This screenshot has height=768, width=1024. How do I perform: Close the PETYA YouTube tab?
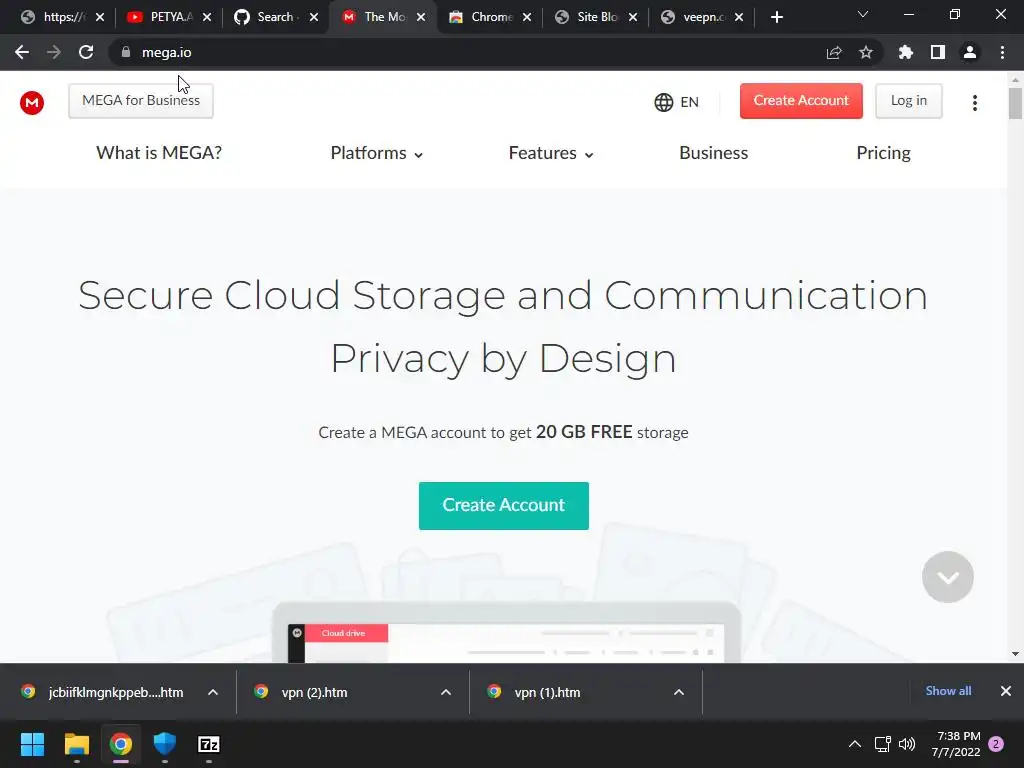[207, 17]
